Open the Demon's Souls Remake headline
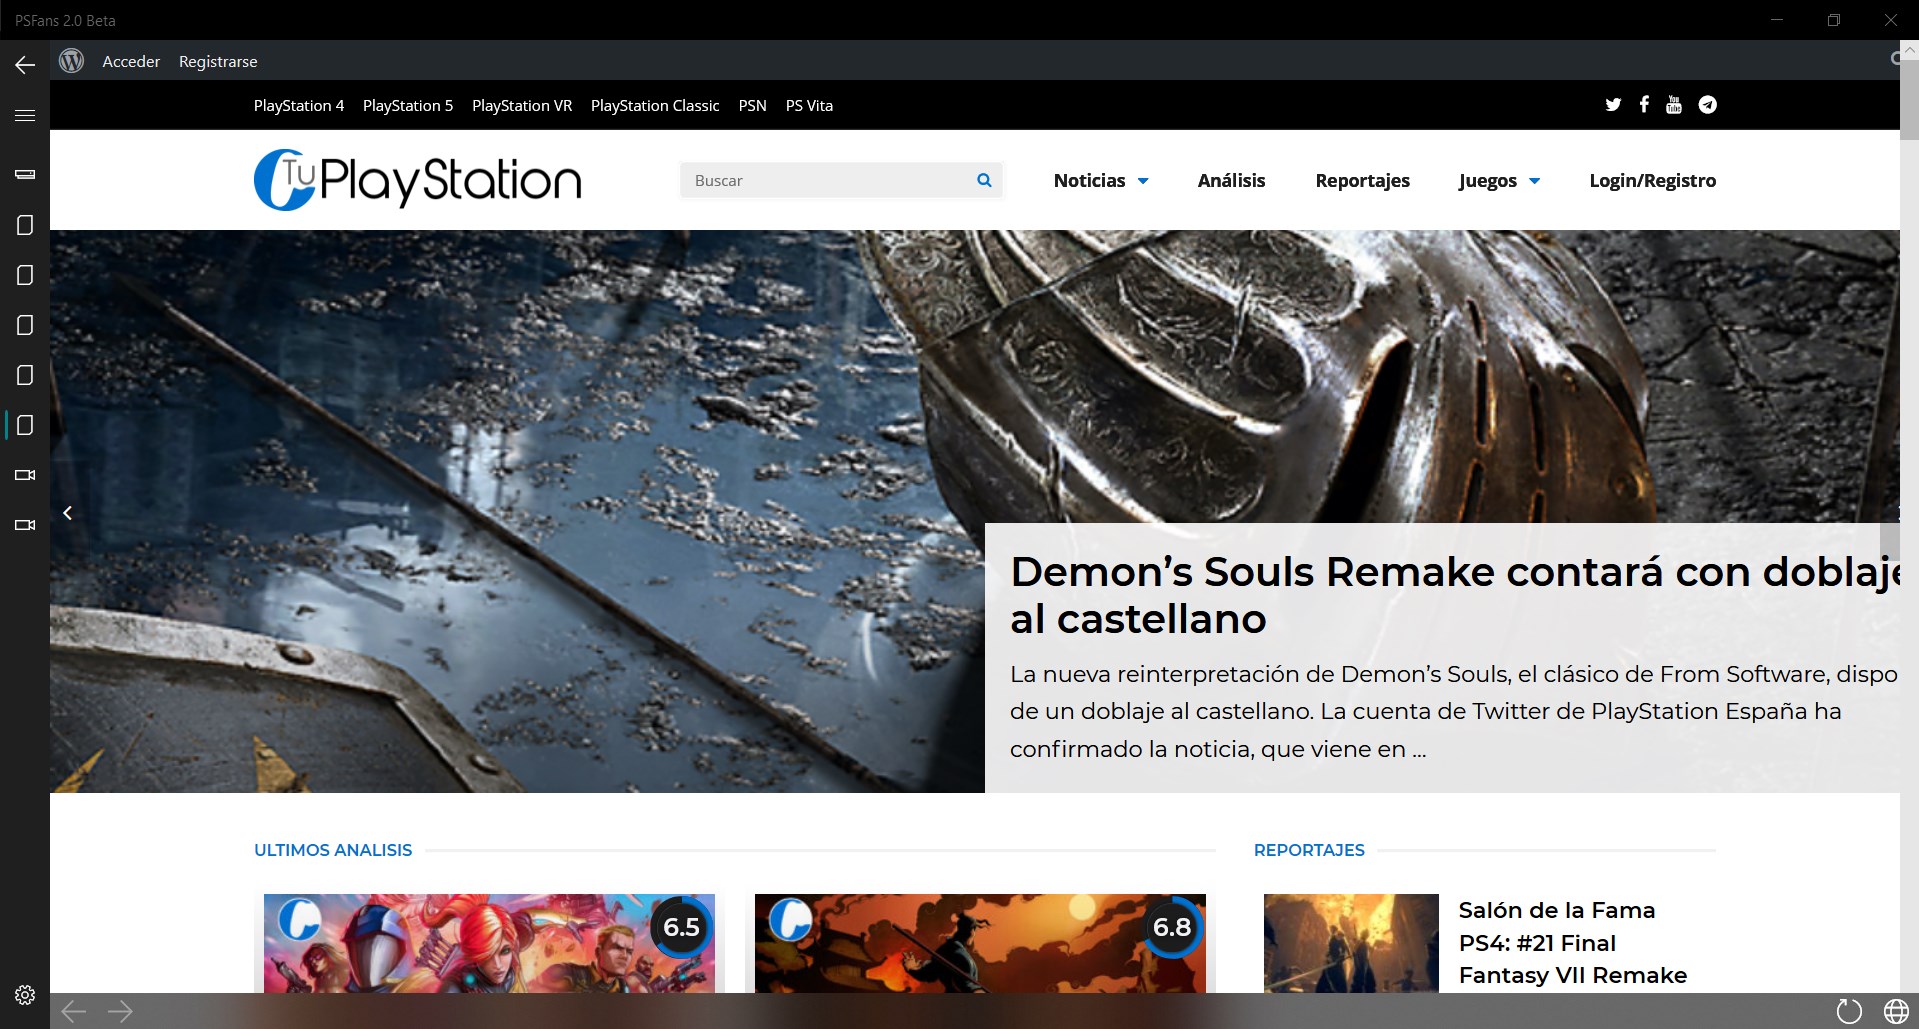 (x=1455, y=595)
